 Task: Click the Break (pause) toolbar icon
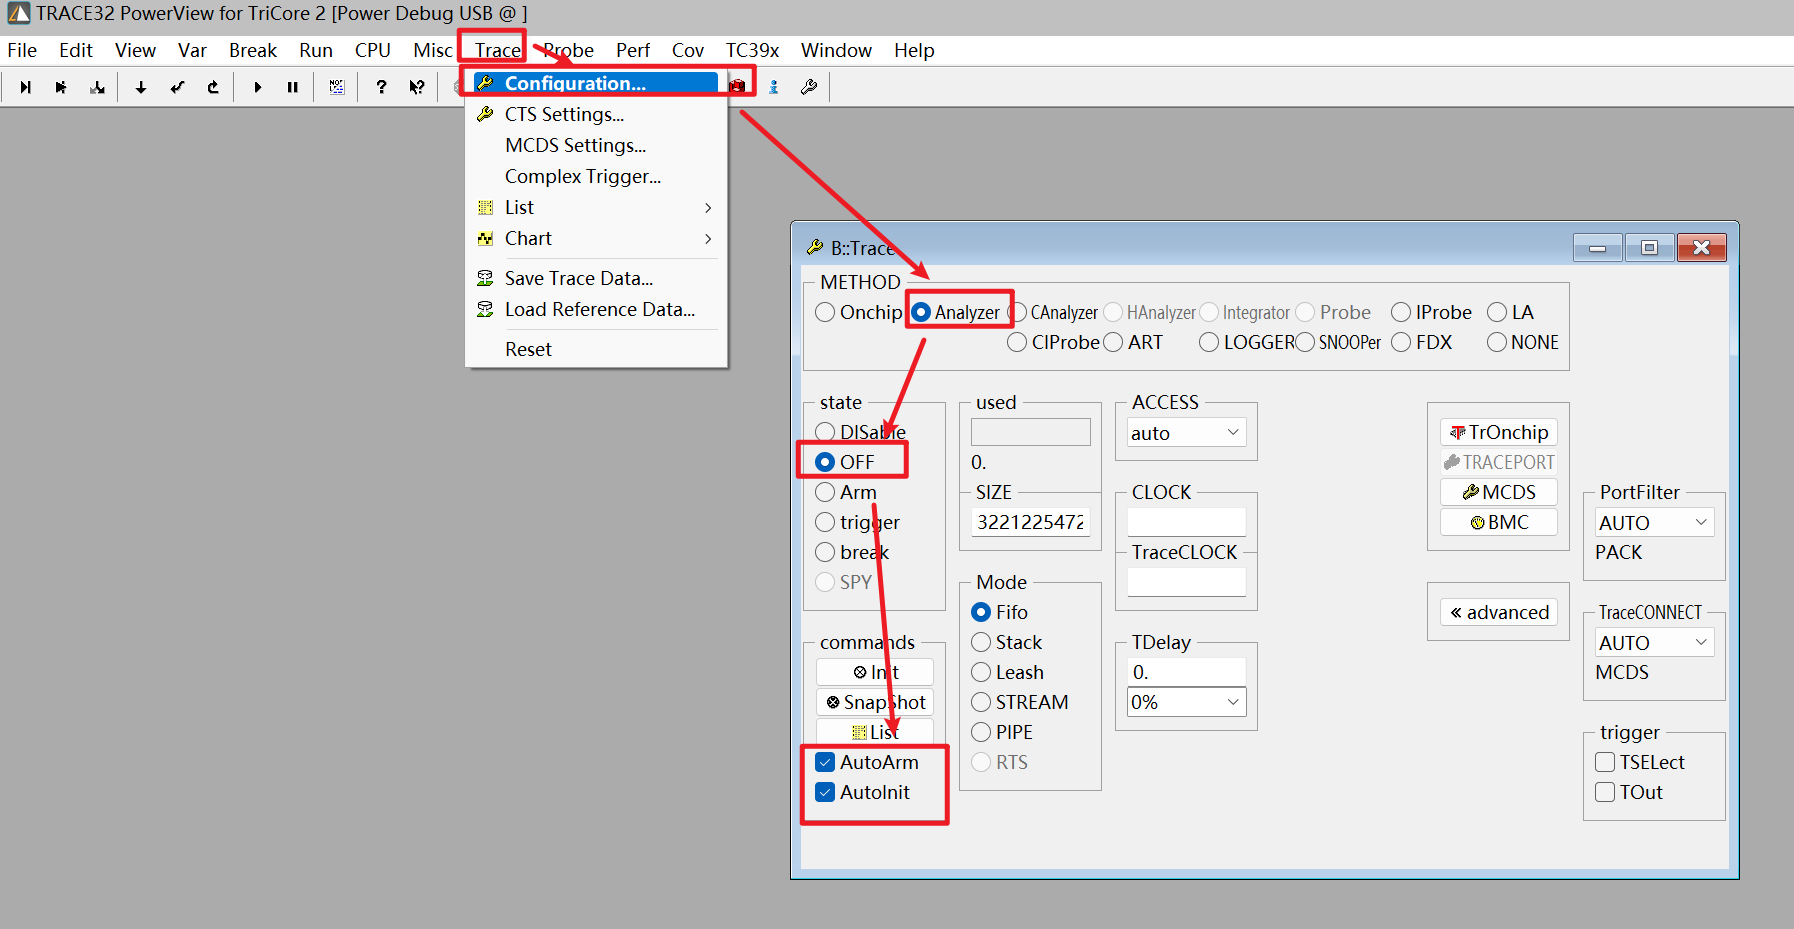[293, 87]
